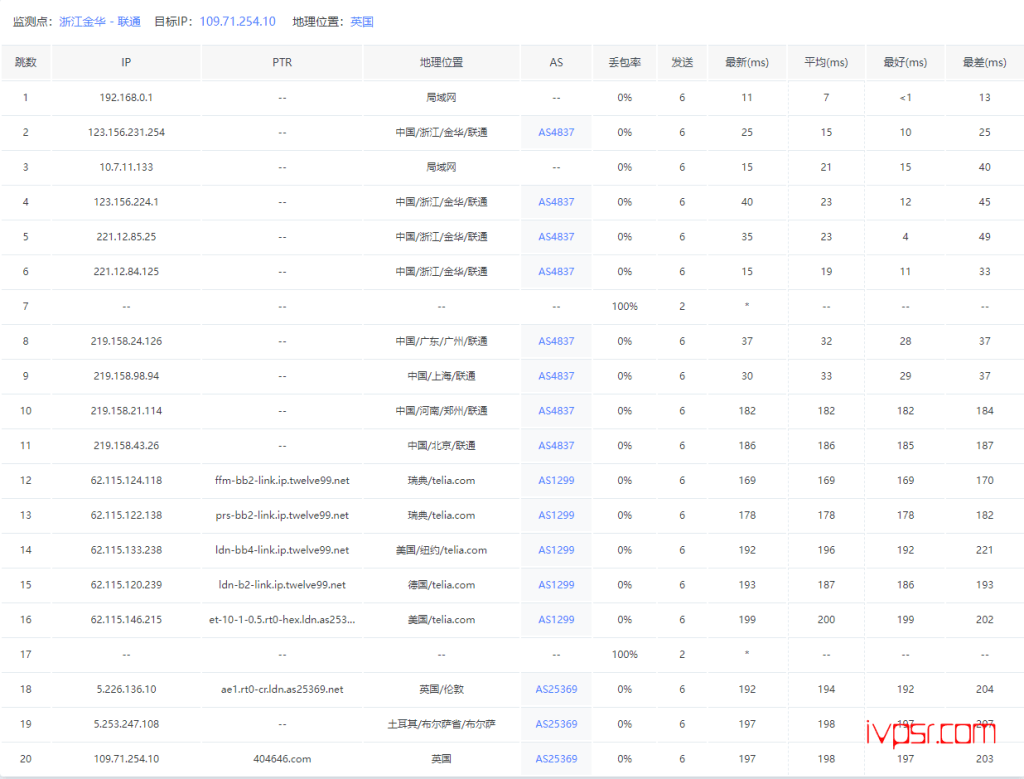Select PTR ldn-bb4-link.ip.twelve99.net

(282, 550)
